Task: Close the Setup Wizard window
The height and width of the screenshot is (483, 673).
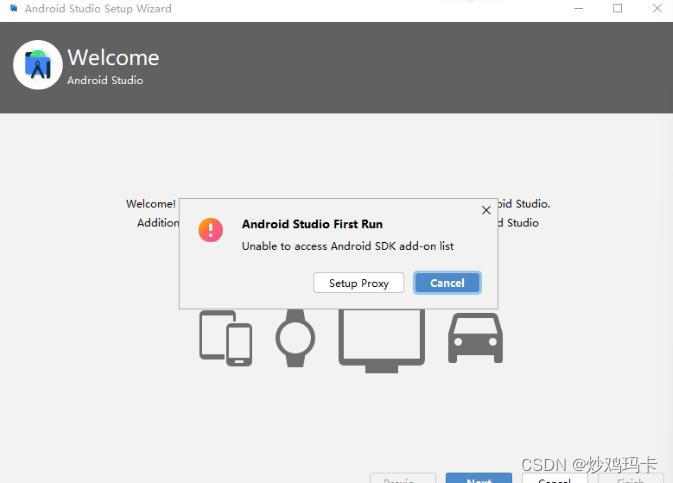Action: 657,8
